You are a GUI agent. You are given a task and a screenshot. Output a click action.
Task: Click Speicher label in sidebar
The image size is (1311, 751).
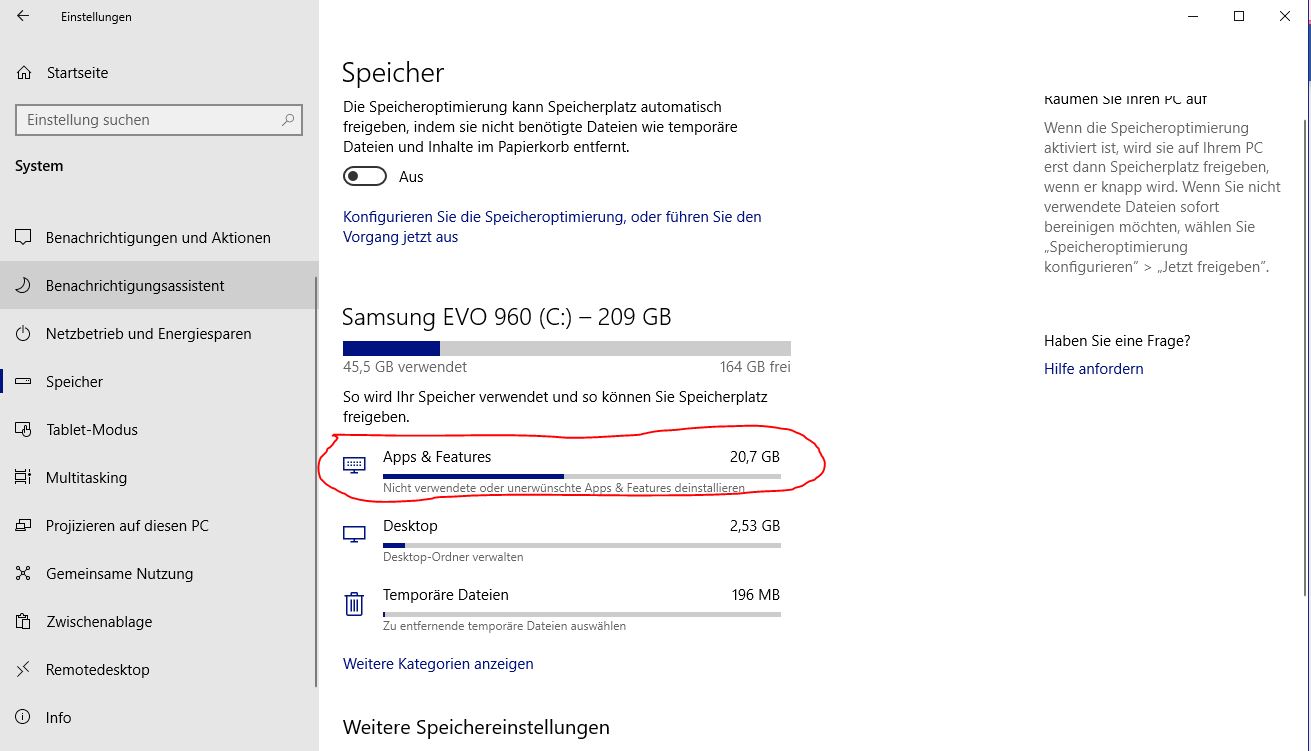74,382
